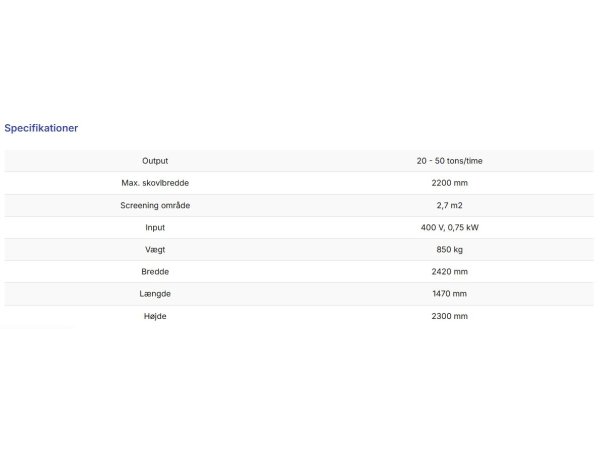Select the Længde row label

[155, 293]
